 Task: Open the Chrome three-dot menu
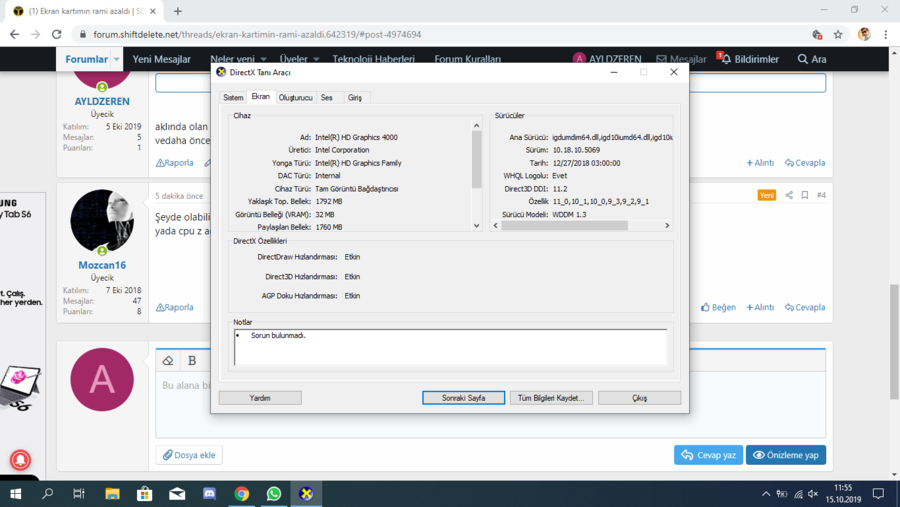[x=886, y=34]
